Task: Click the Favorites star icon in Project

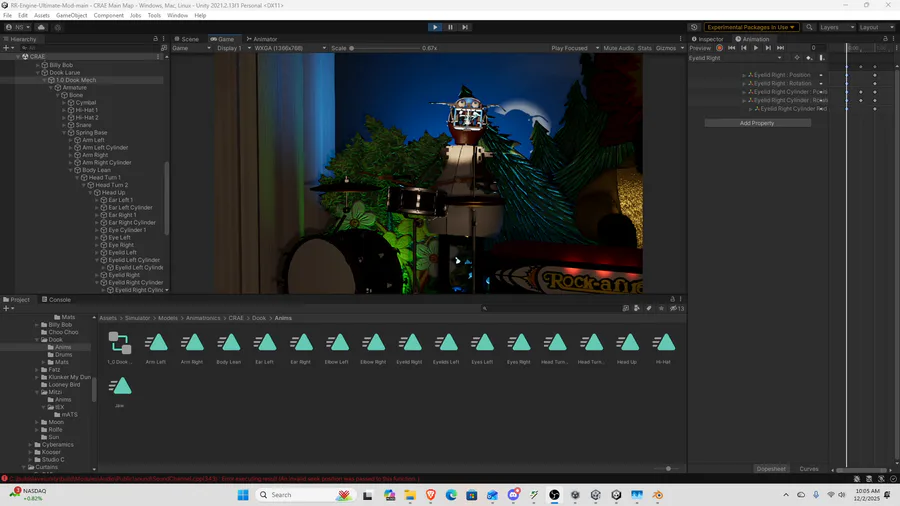Action: point(661,309)
